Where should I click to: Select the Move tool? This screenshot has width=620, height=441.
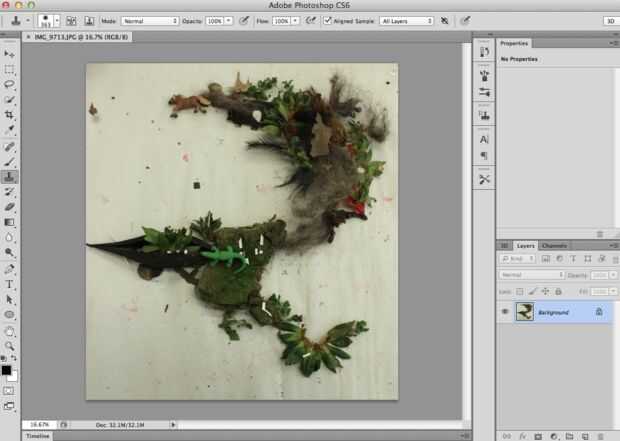(x=9, y=53)
